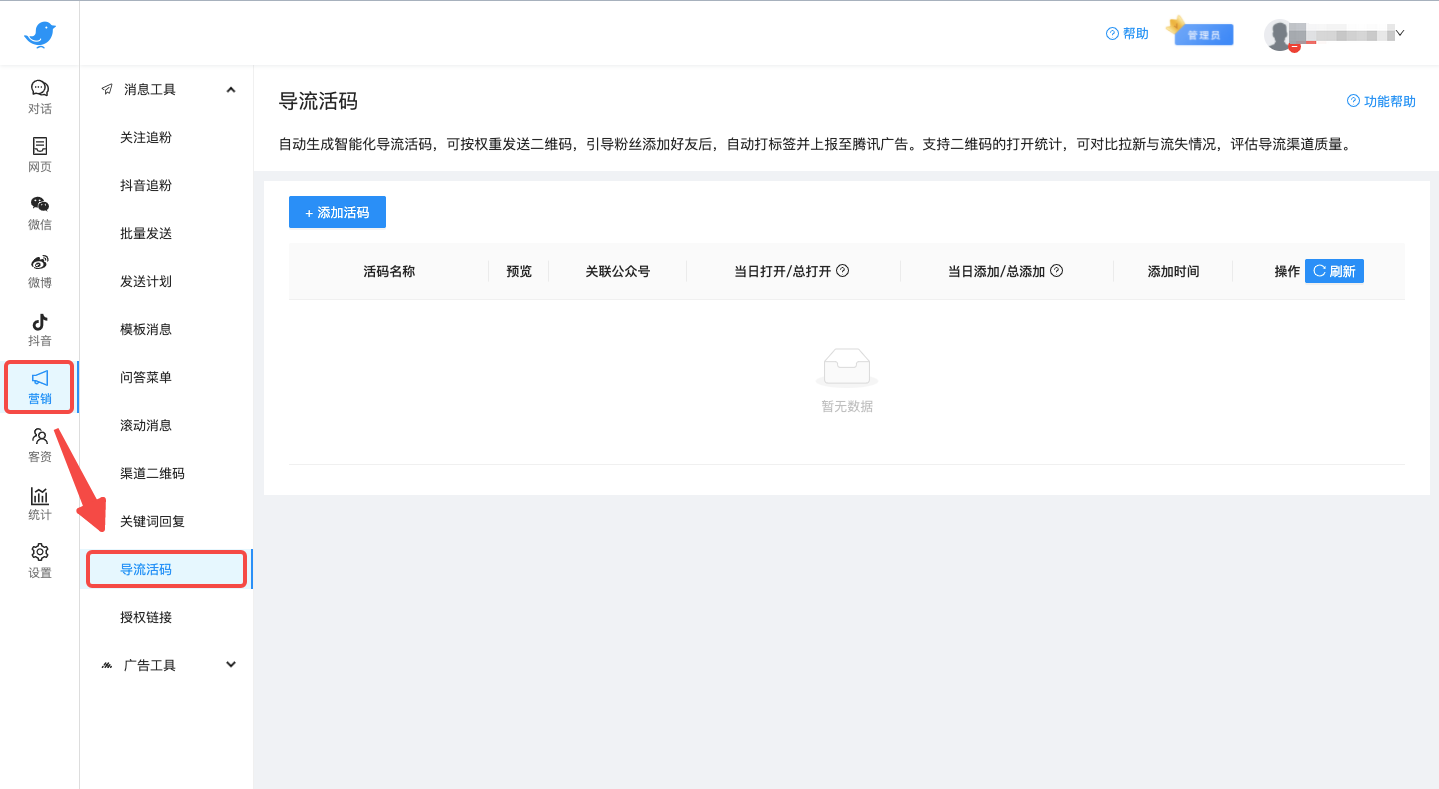Expand the 广告工具 menu group
This screenshot has height=789, width=1439.
click(x=230, y=664)
